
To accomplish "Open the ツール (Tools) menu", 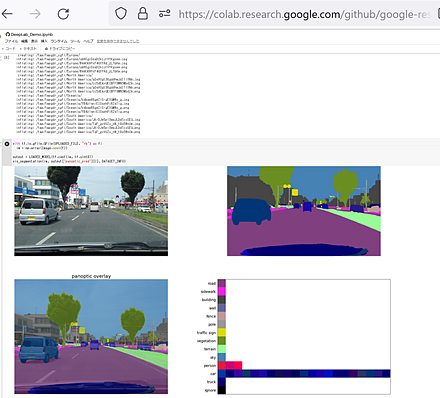I will [x=75, y=41].
